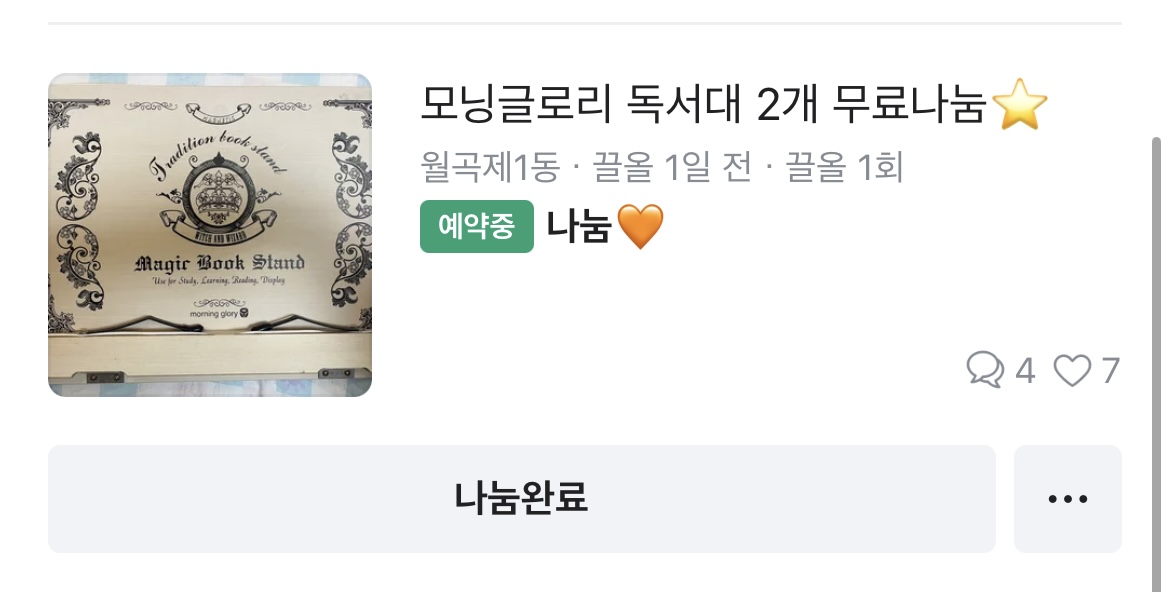Click the morning glory logo in photo

tap(218, 314)
